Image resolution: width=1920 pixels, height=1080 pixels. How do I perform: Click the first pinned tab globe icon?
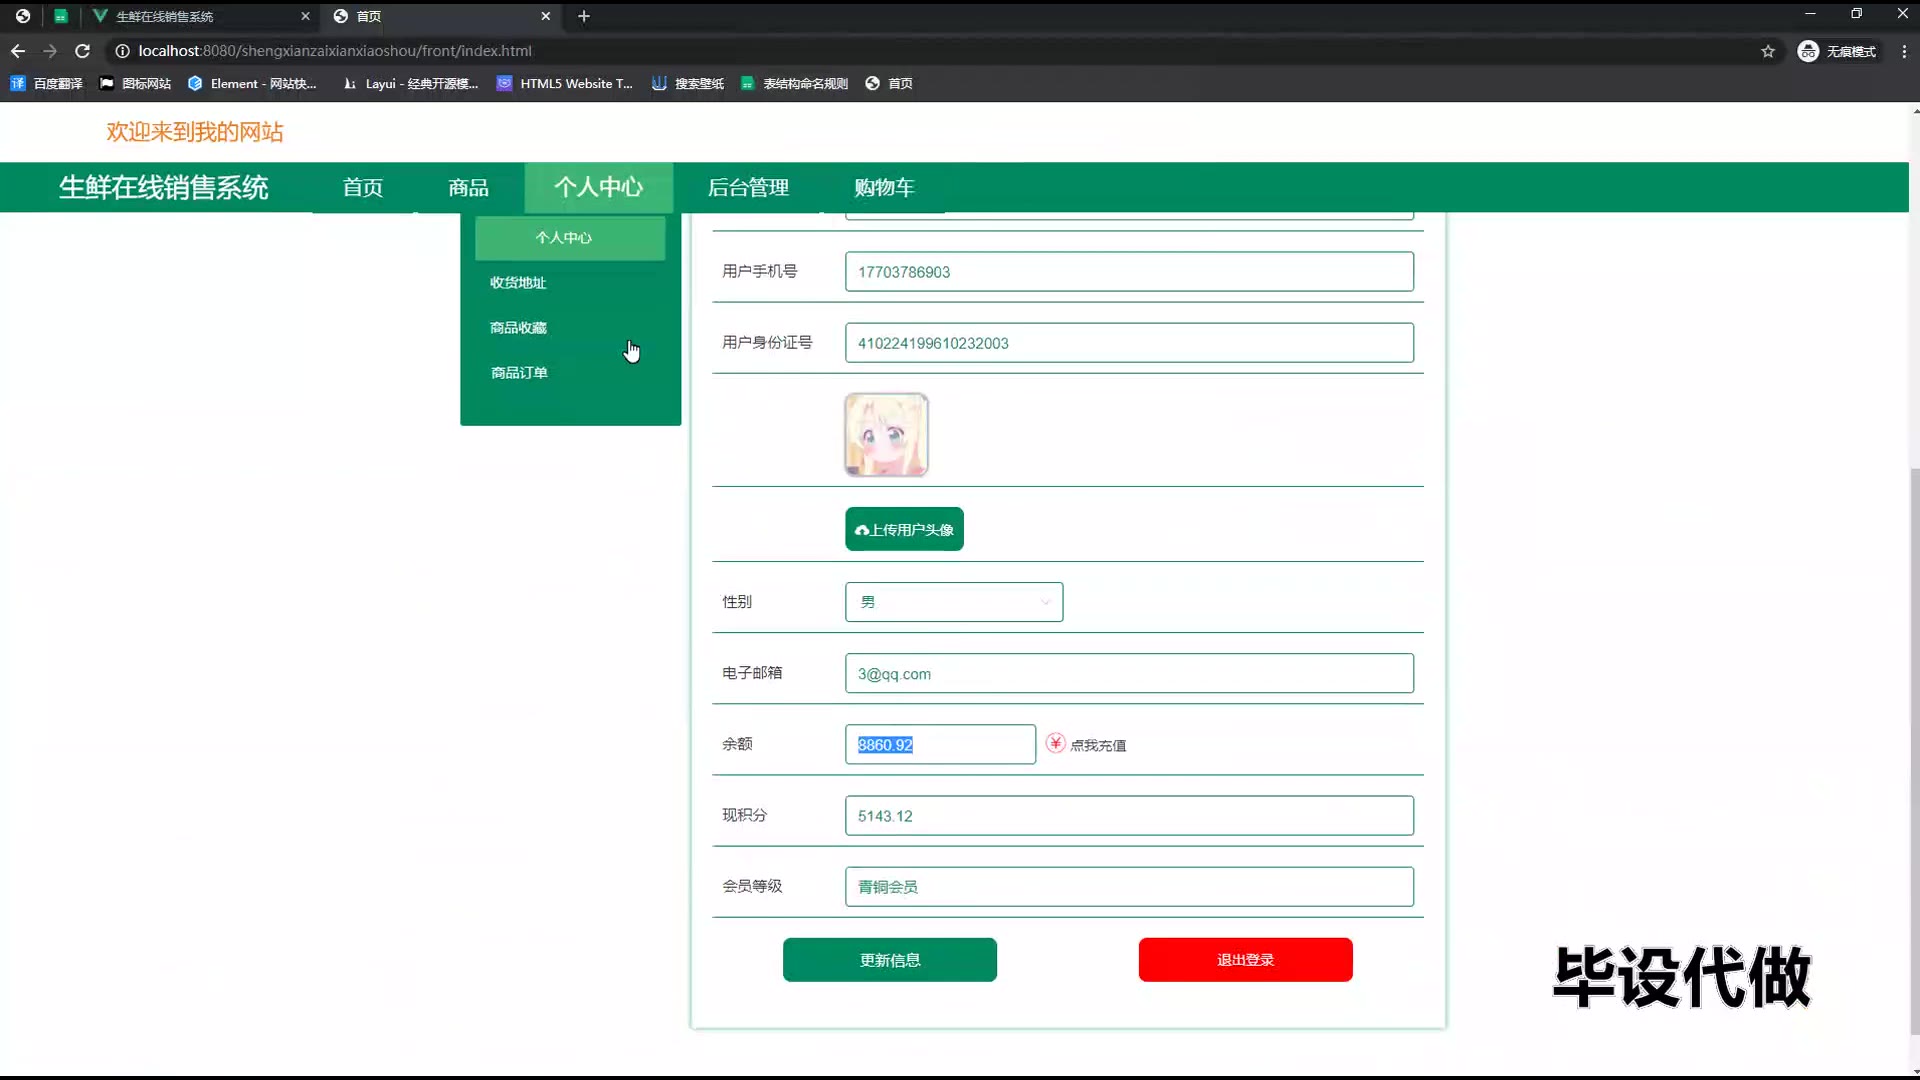(23, 16)
